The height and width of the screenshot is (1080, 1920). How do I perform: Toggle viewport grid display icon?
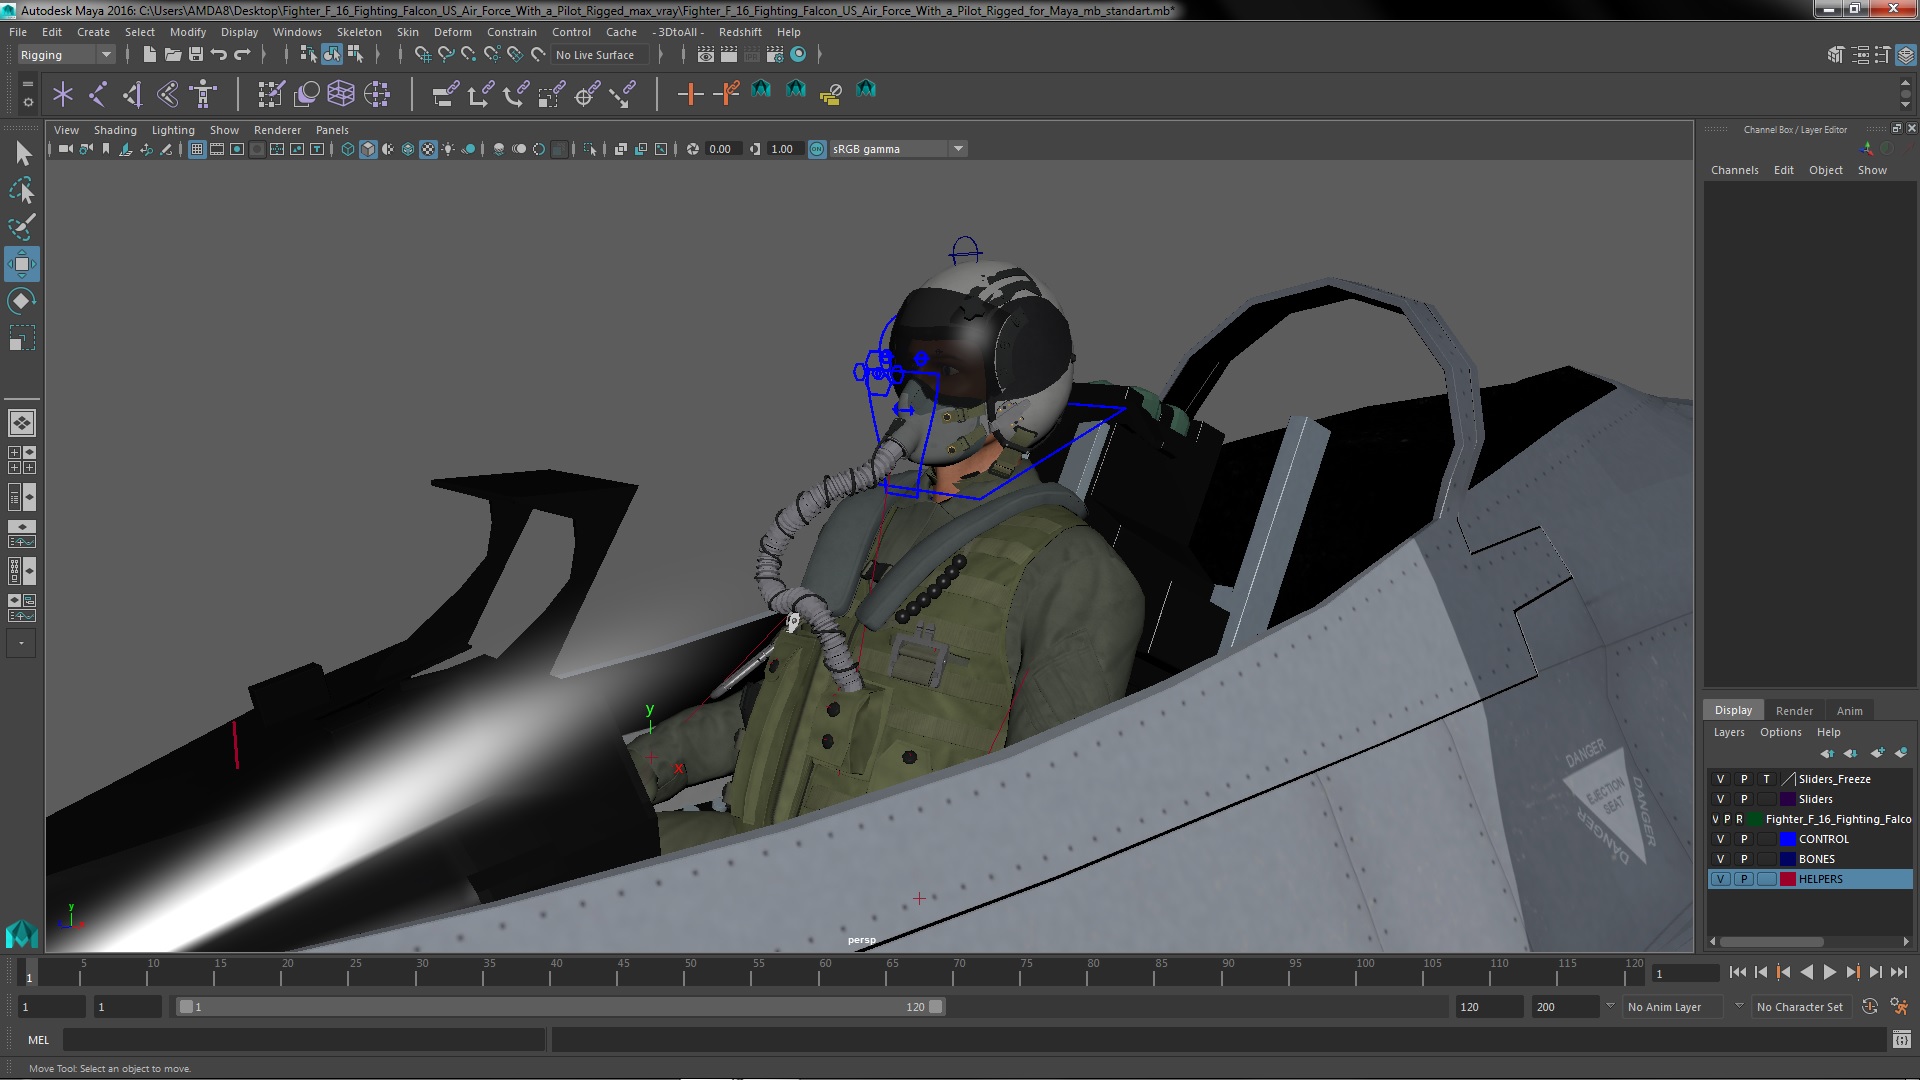pyautogui.click(x=197, y=149)
